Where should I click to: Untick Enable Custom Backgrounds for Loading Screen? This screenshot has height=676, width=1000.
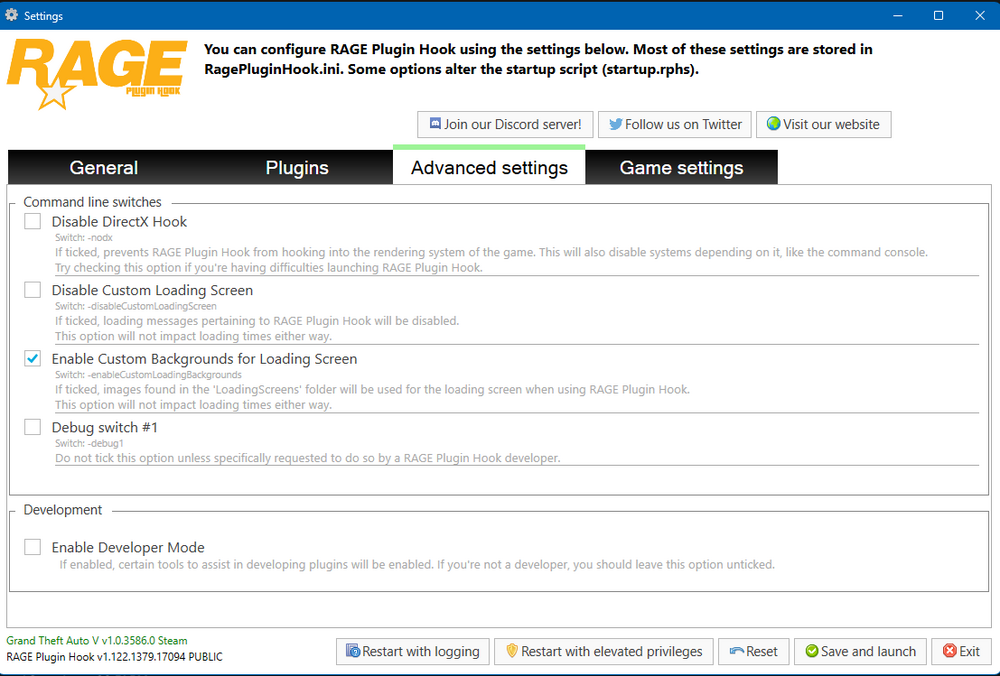click(x=33, y=358)
